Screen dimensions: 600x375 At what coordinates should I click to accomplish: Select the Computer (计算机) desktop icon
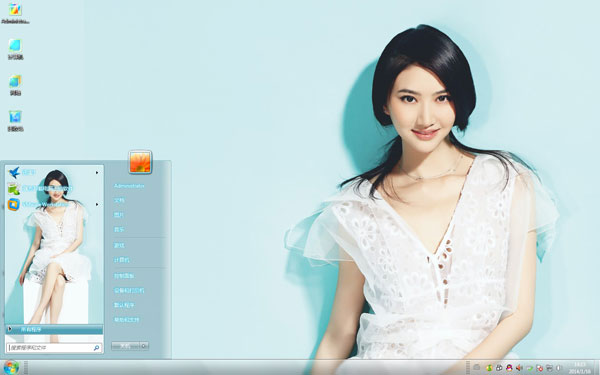pyautogui.click(x=15, y=49)
